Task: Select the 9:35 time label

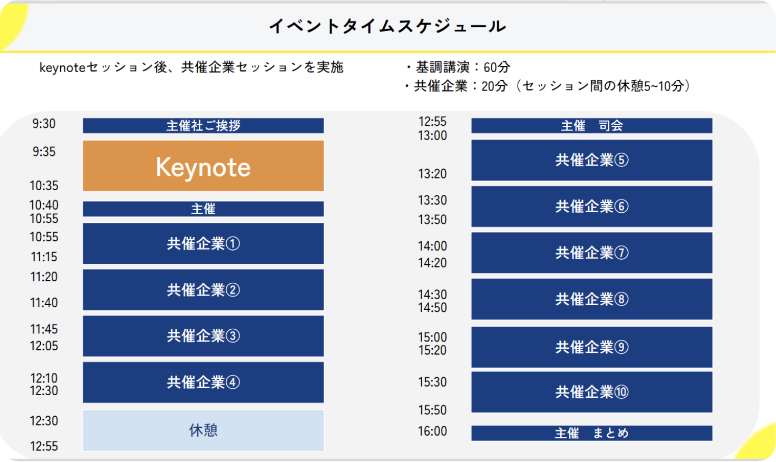Action: point(44,151)
